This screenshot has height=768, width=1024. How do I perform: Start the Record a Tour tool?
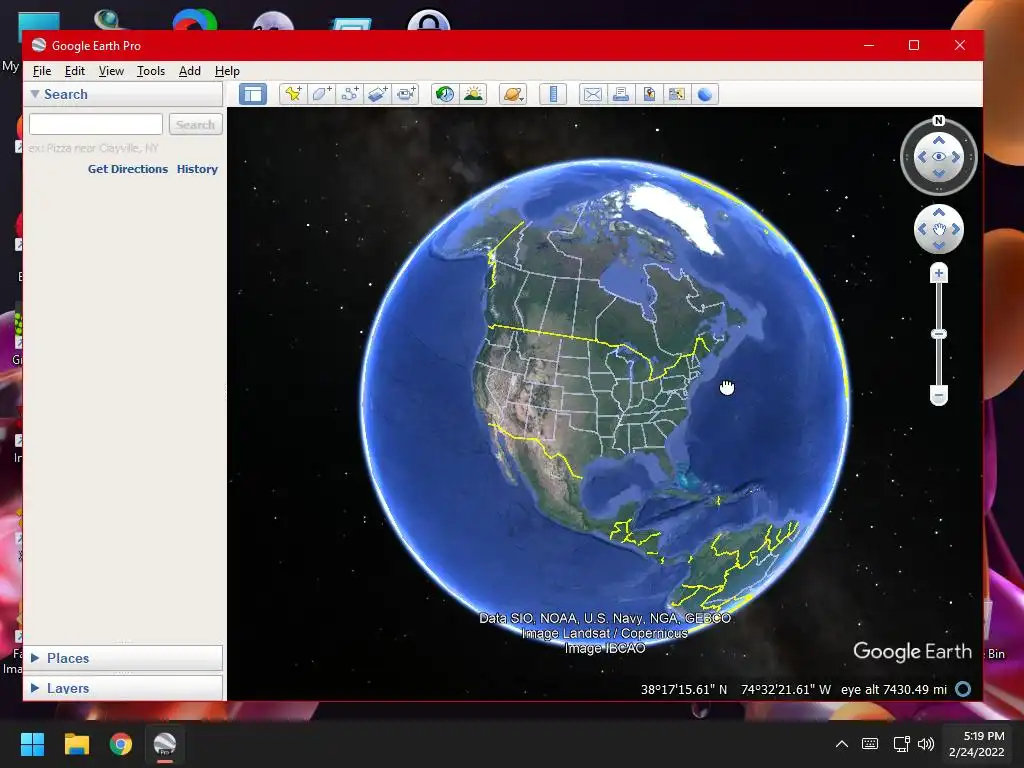tap(406, 94)
